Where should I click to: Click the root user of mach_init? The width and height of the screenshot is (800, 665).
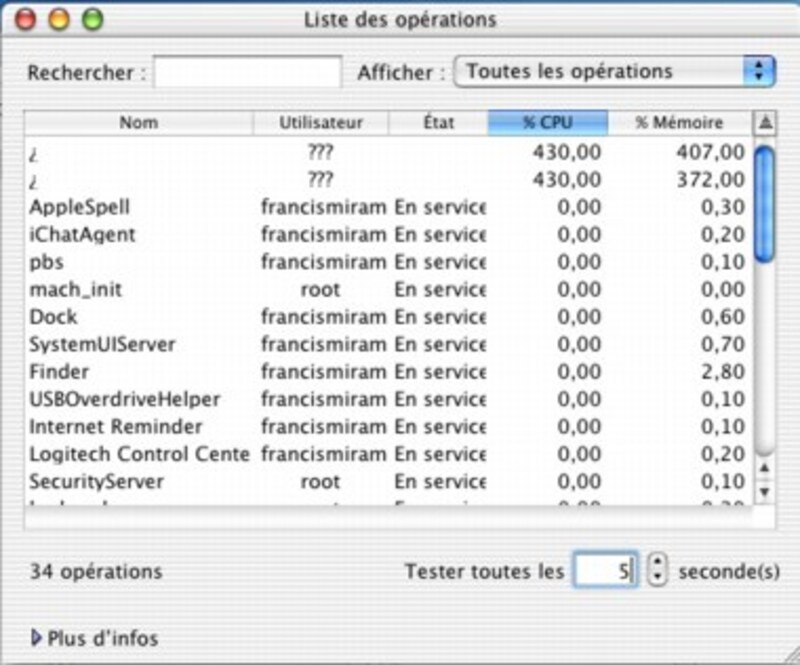coord(320,290)
